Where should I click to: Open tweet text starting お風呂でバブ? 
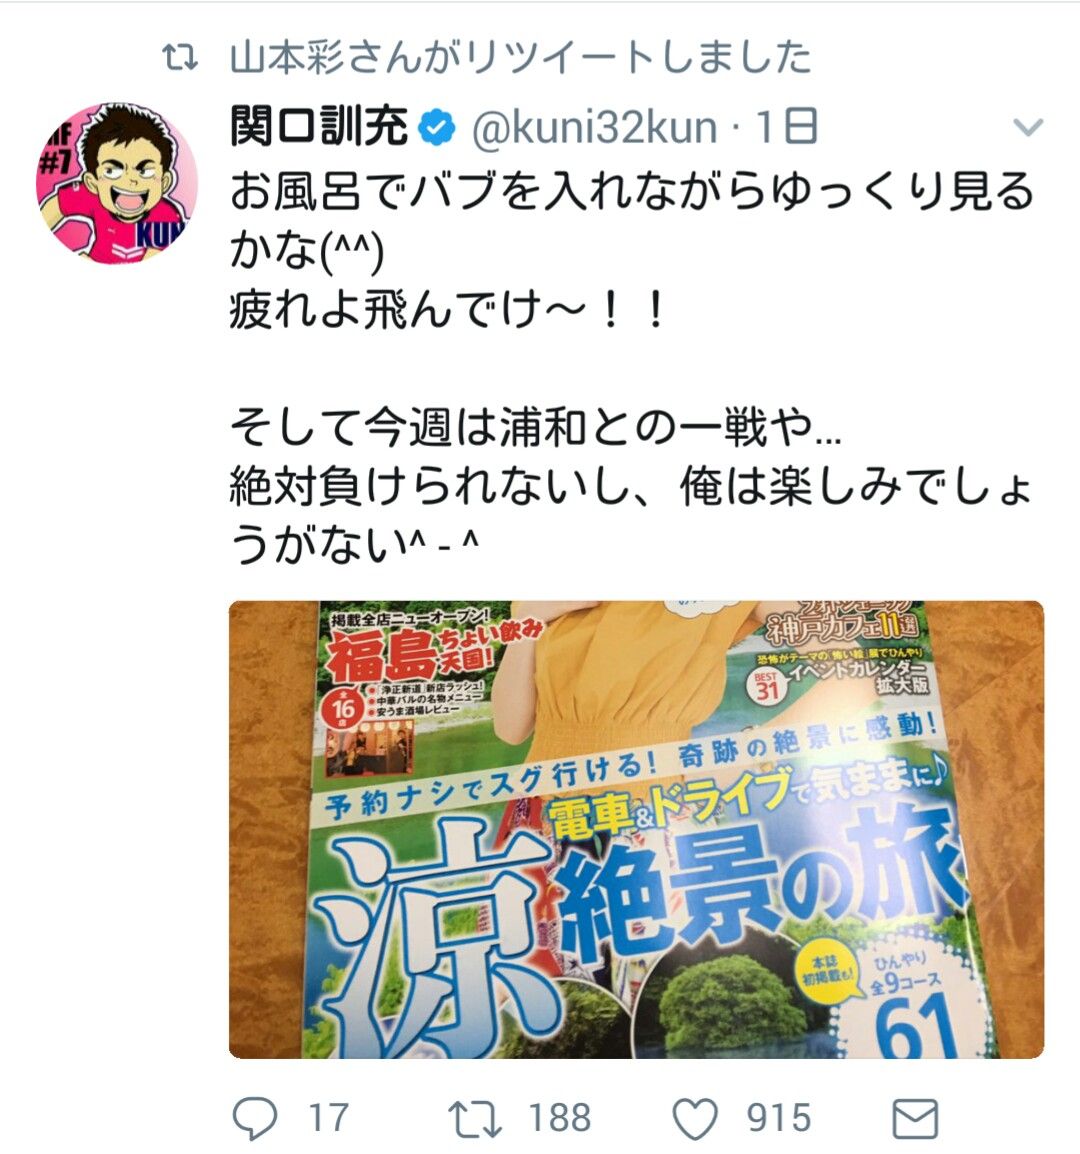[632, 221]
